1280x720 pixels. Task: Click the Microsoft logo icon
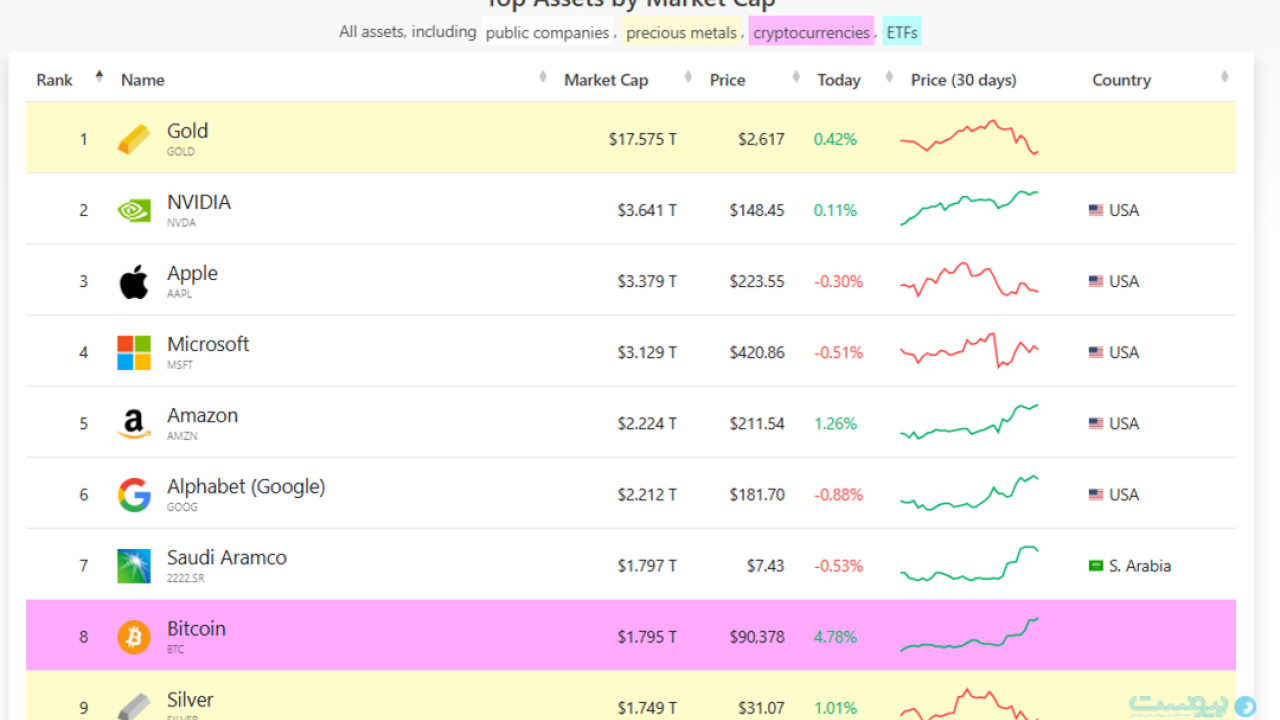tap(134, 353)
